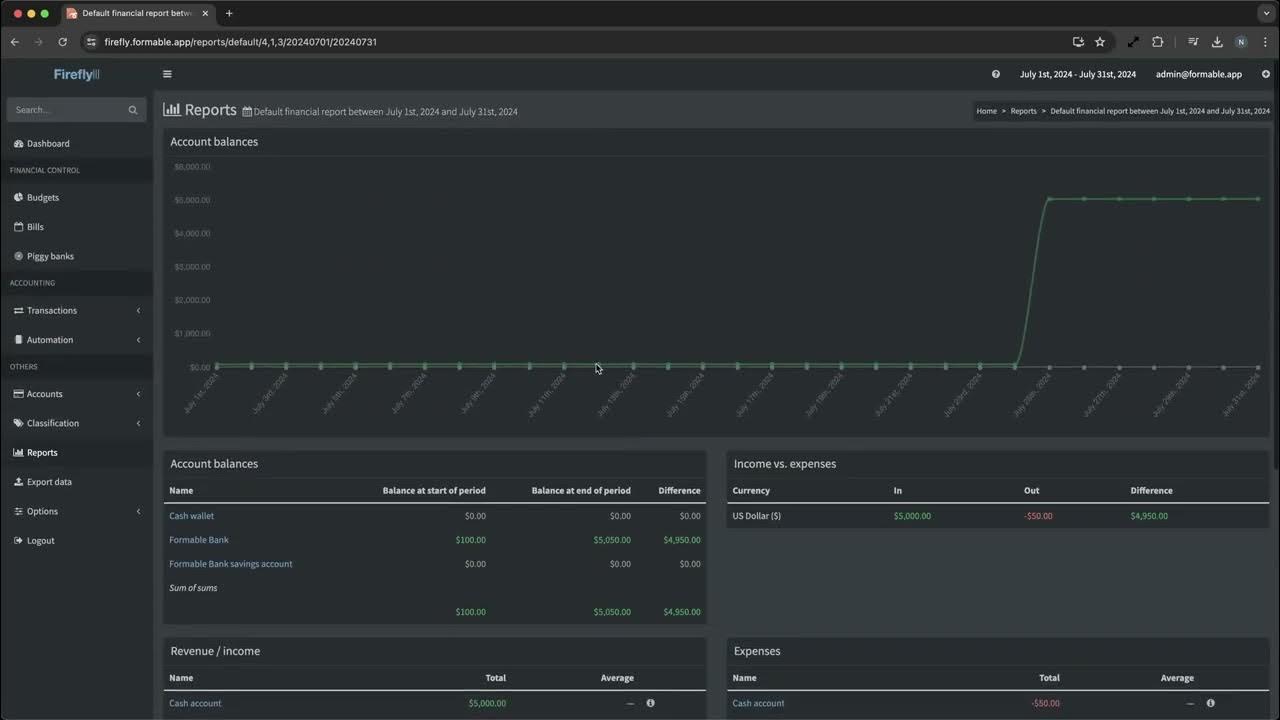Open the Formable Bank account link
Screen dimensions: 1280x720
199,540
